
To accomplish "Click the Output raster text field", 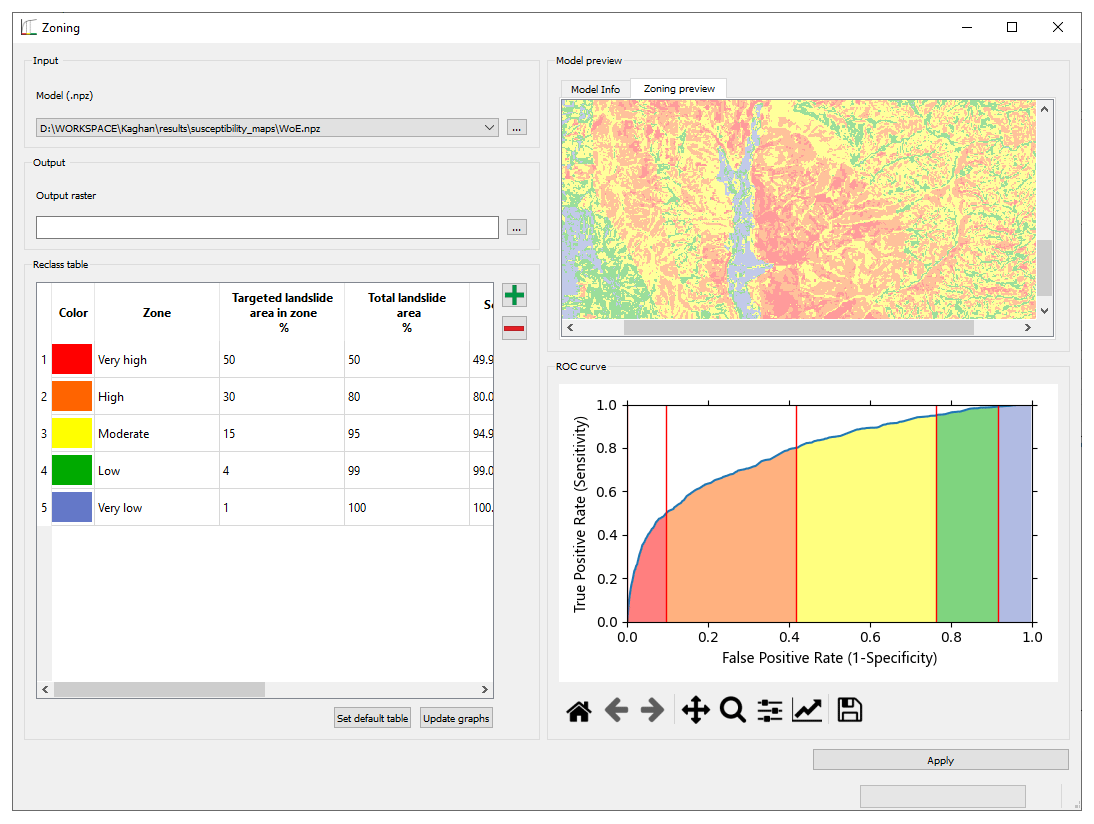I will [267, 228].
